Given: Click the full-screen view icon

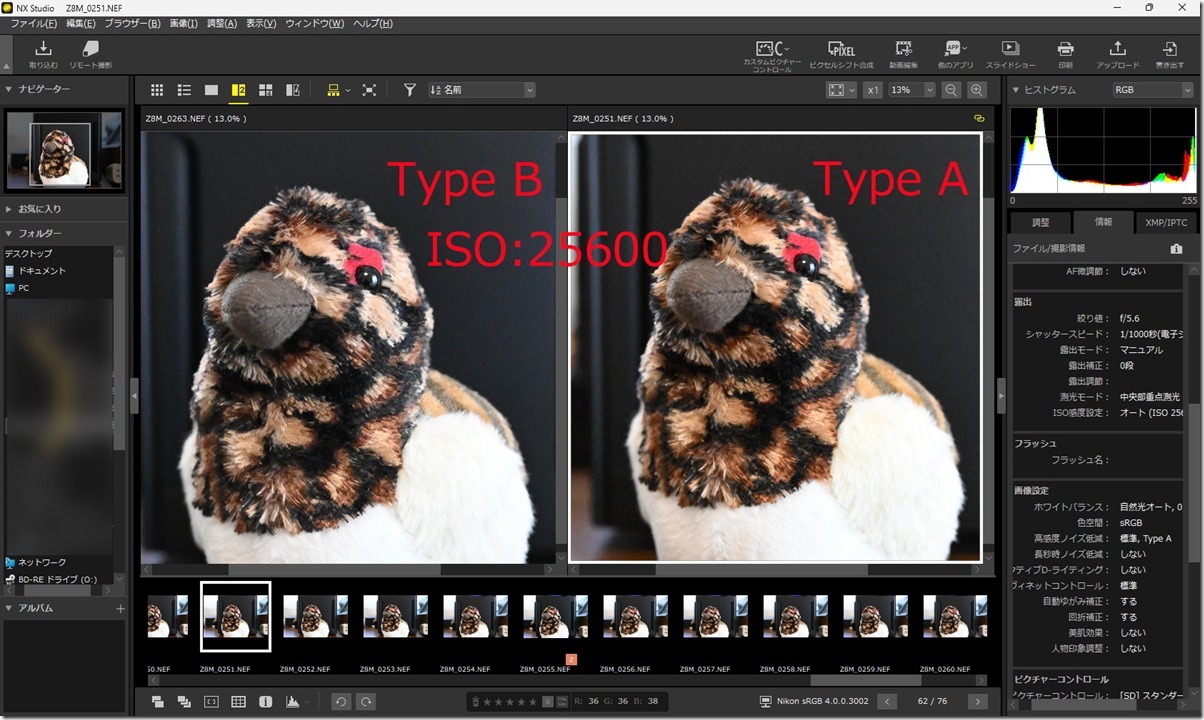Looking at the screenshot, I should pyautogui.click(x=369, y=90).
